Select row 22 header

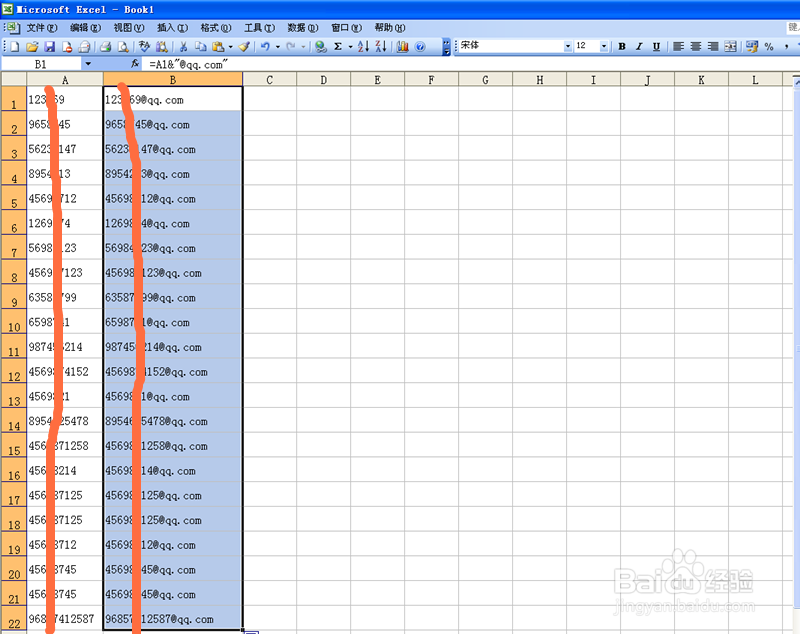(14, 619)
